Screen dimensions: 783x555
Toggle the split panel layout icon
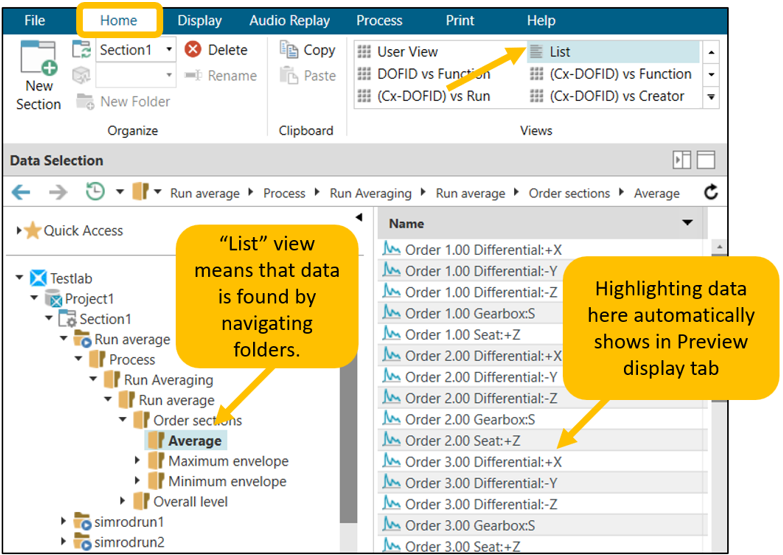tap(682, 160)
